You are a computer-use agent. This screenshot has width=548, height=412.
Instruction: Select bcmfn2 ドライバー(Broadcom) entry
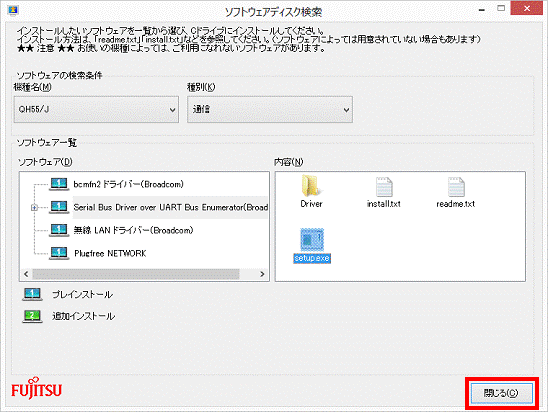coord(128,184)
